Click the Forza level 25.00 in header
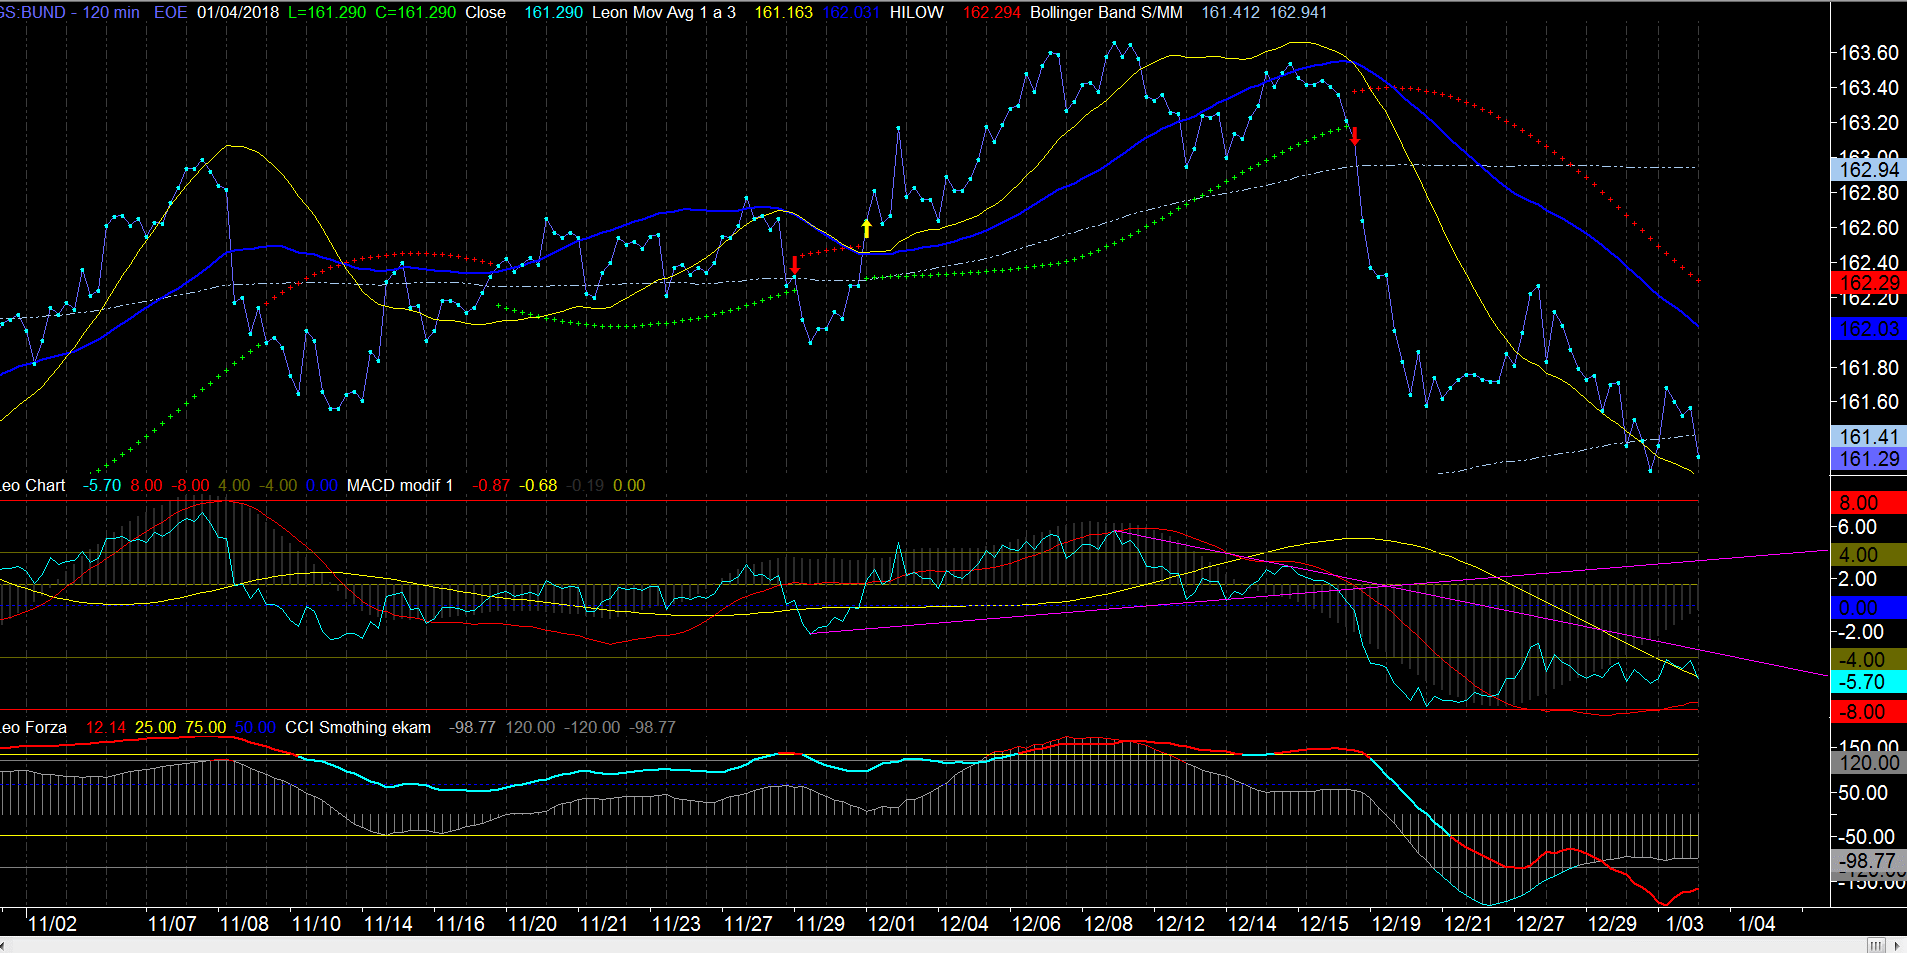Image resolution: width=1907 pixels, height=953 pixels. [x=155, y=728]
